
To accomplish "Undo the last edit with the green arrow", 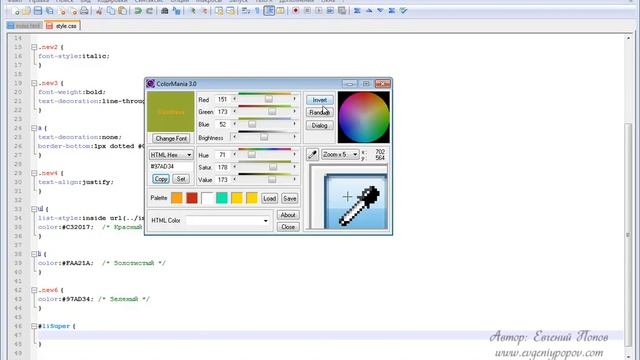I will coord(138,11).
